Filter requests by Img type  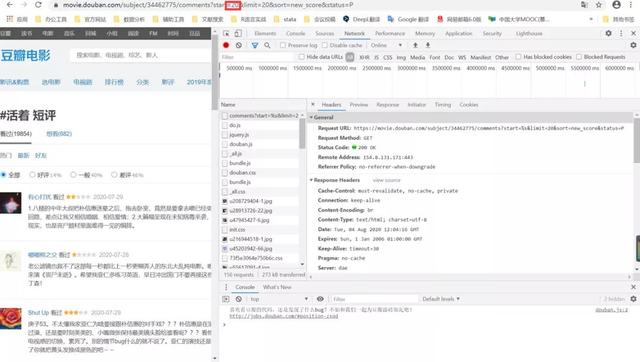[x=401, y=57]
